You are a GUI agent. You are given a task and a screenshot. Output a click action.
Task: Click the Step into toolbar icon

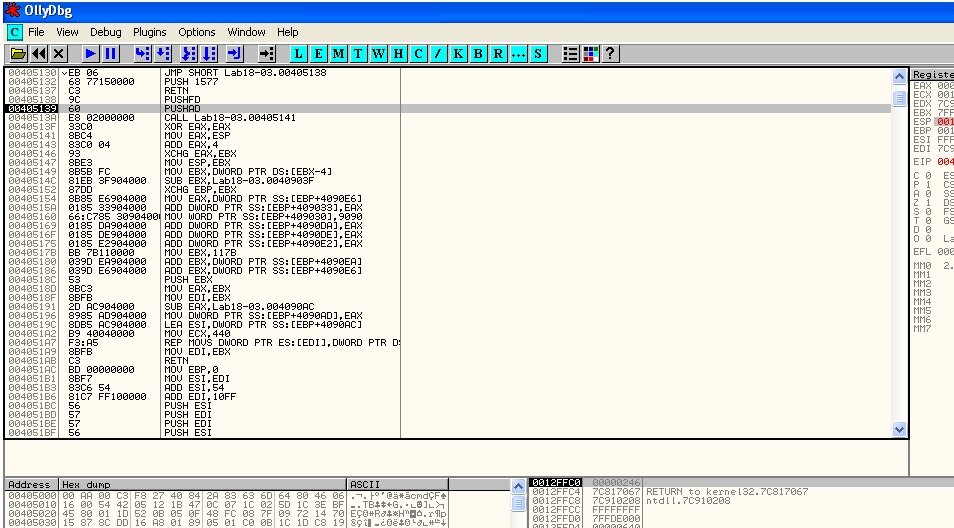[x=142, y=53]
